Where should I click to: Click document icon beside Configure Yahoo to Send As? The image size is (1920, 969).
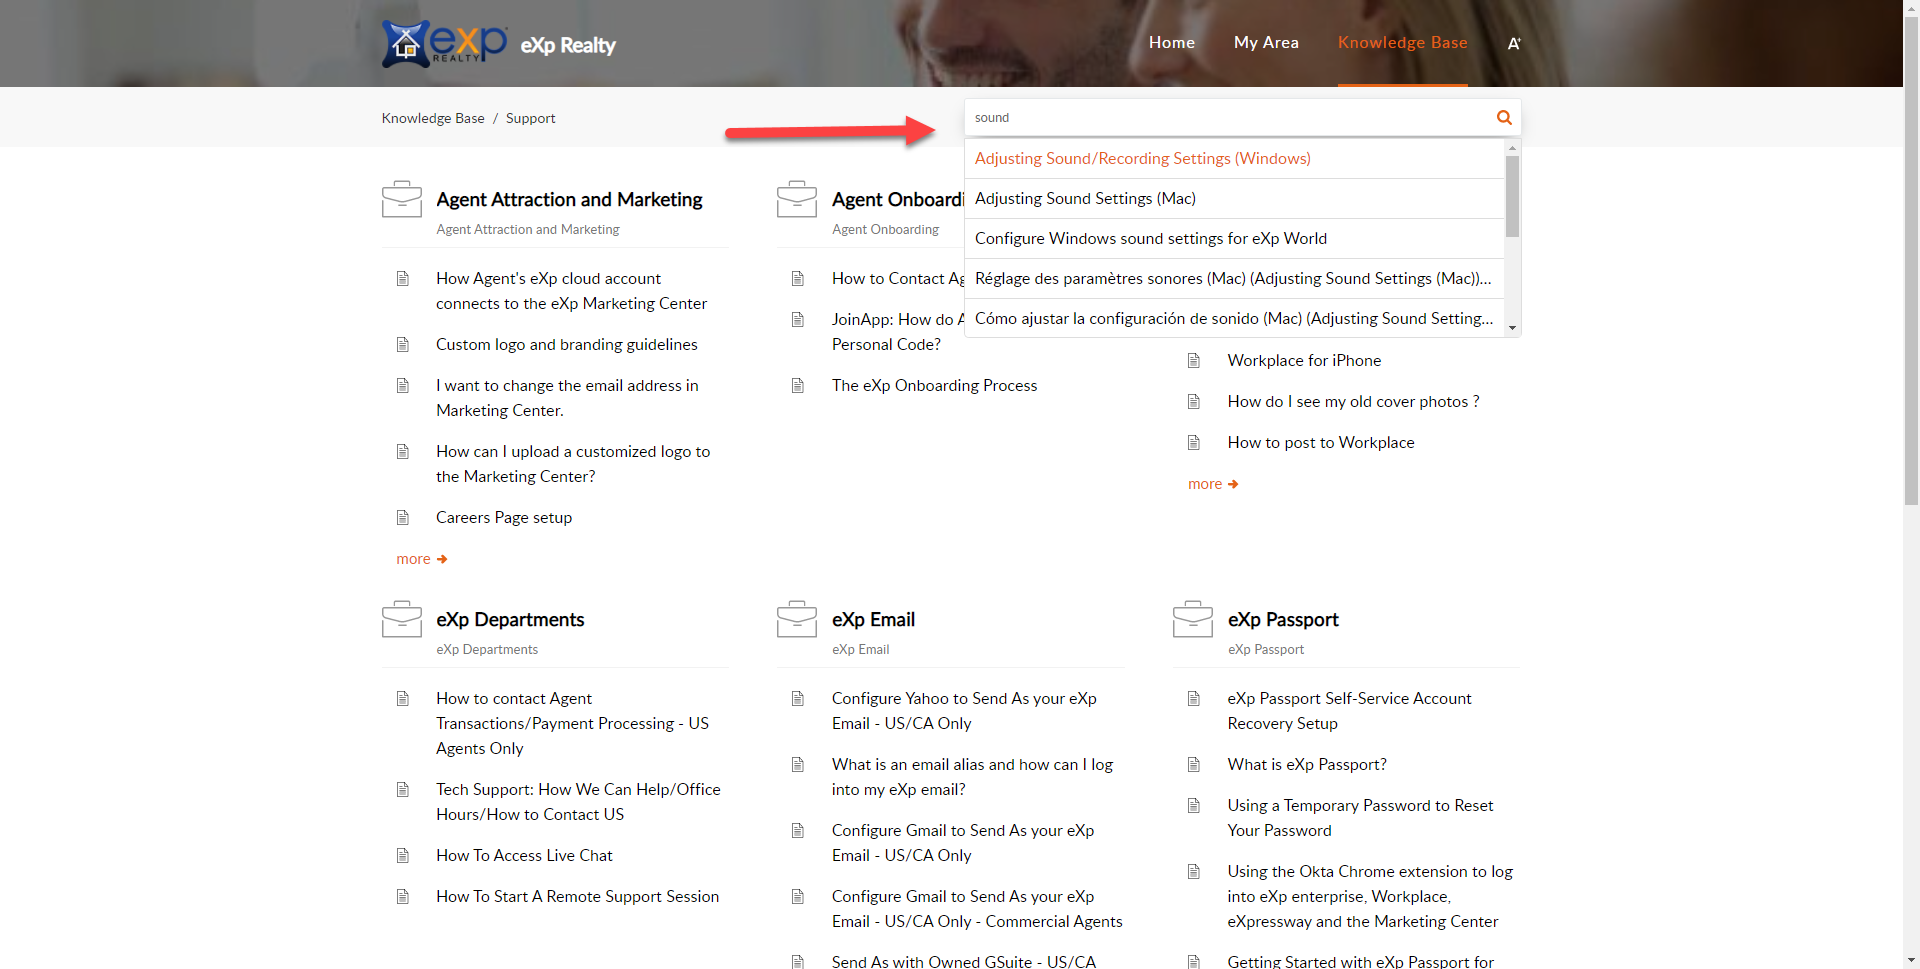(x=798, y=698)
